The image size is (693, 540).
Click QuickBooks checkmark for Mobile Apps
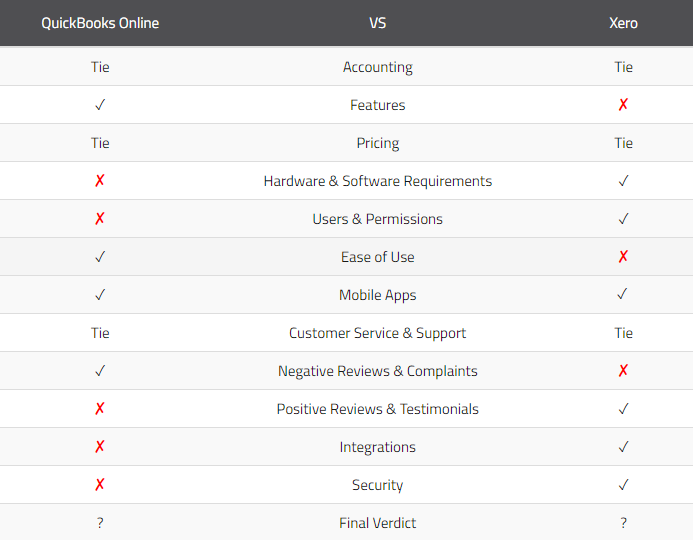tap(100, 295)
